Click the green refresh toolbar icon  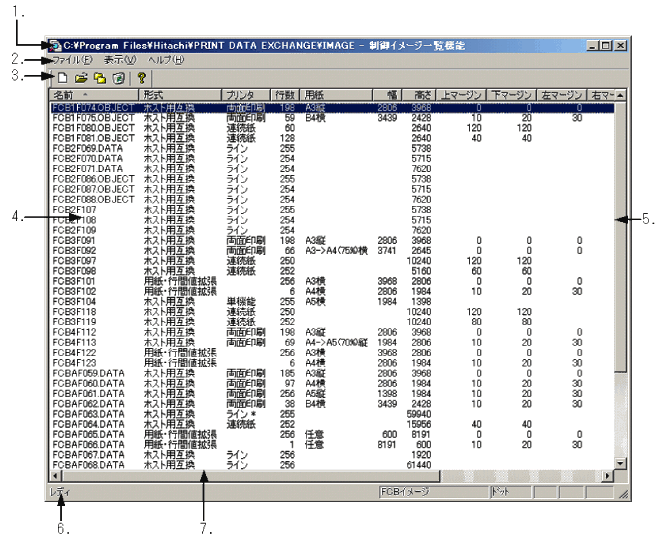coord(118,77)
